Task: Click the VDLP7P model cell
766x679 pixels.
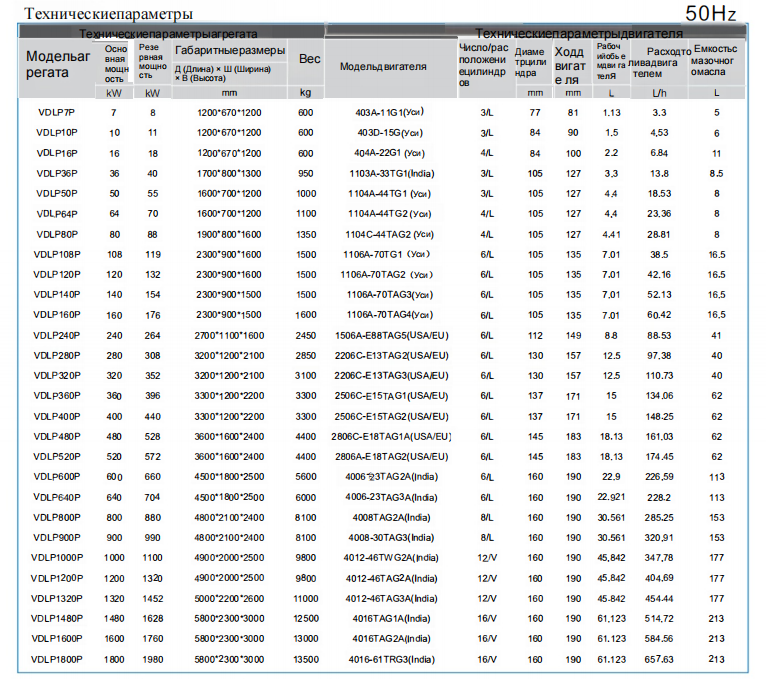Action: [57, 112]
